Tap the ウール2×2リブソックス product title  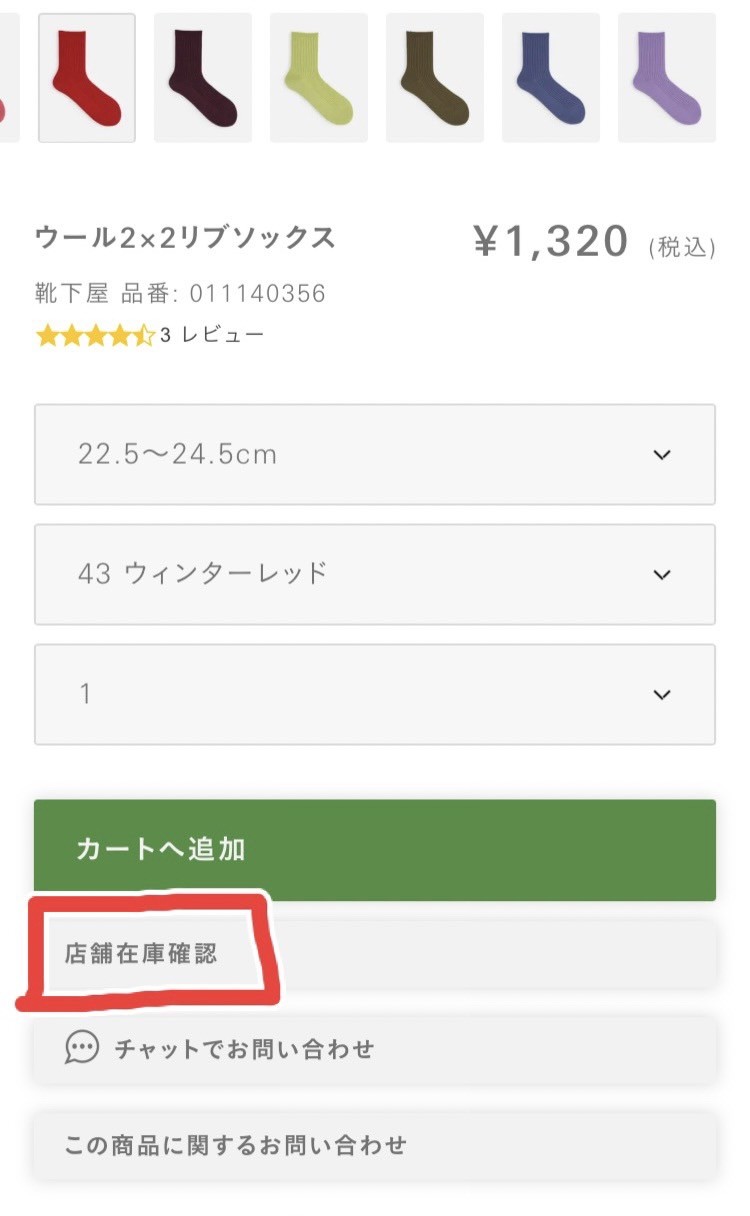(185, 238)
